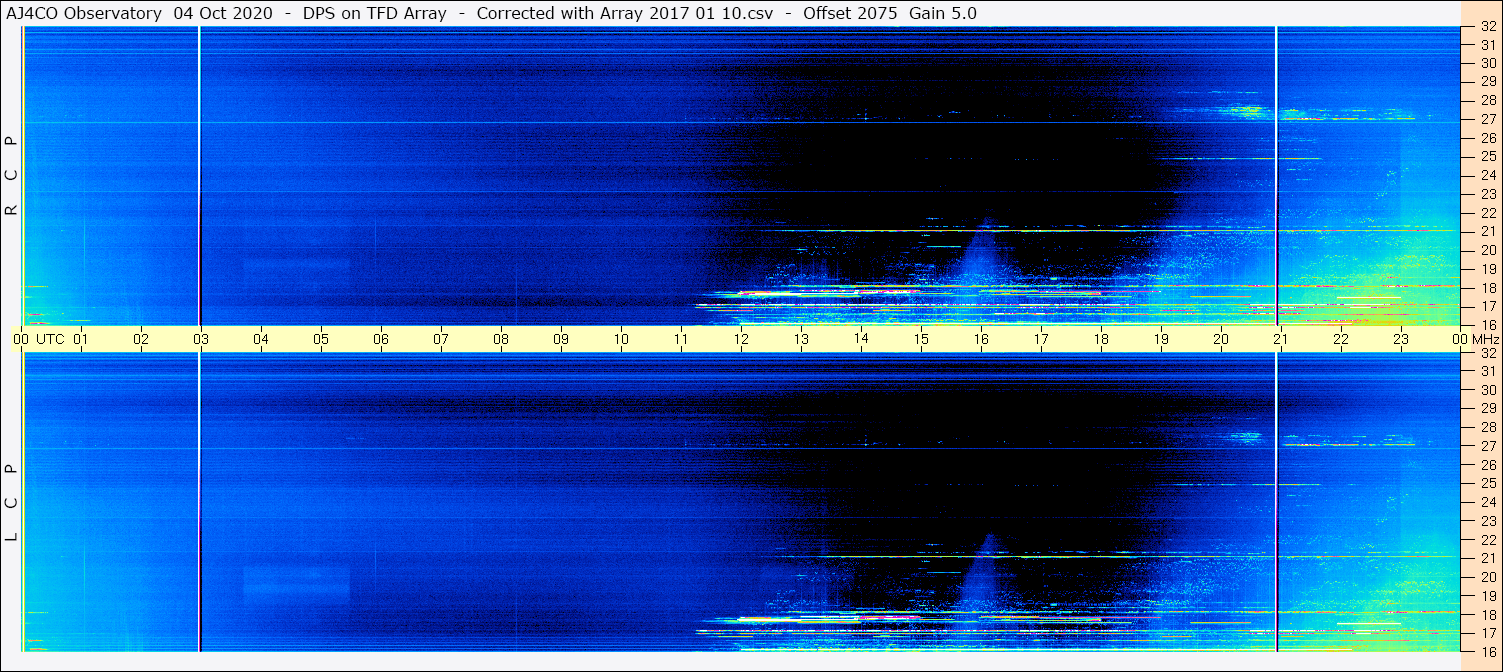The height and width of the screenshot is (672, 1503).
Task: Click the RCP label of upper spectrogram
Action: point(12,175)
